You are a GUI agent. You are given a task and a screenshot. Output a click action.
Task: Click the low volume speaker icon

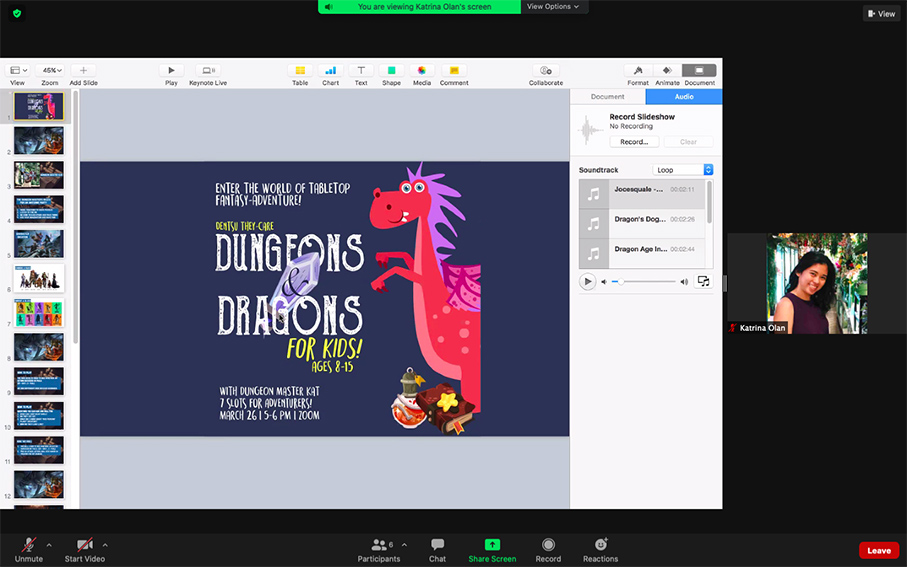604,282
